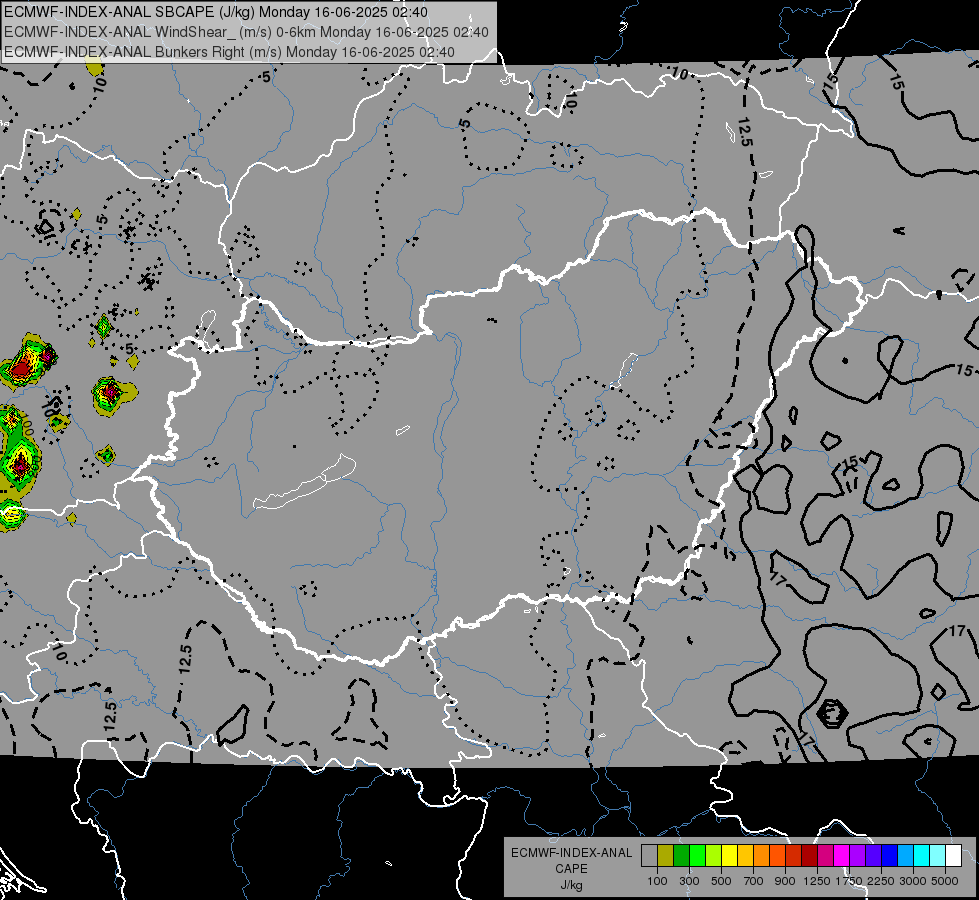Pick the dark red legend swatch
979x900 pixels.
pos(809,855)
